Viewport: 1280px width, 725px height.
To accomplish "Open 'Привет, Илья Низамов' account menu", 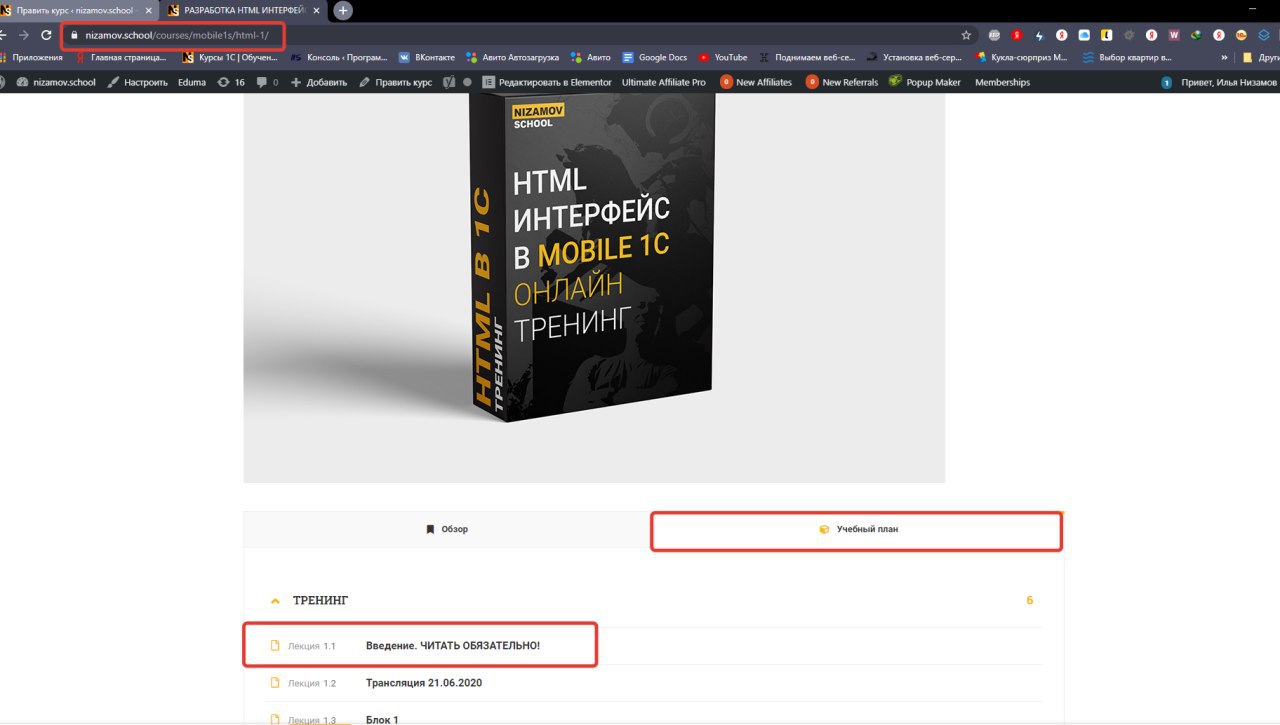I will [x=1229, y=82].
